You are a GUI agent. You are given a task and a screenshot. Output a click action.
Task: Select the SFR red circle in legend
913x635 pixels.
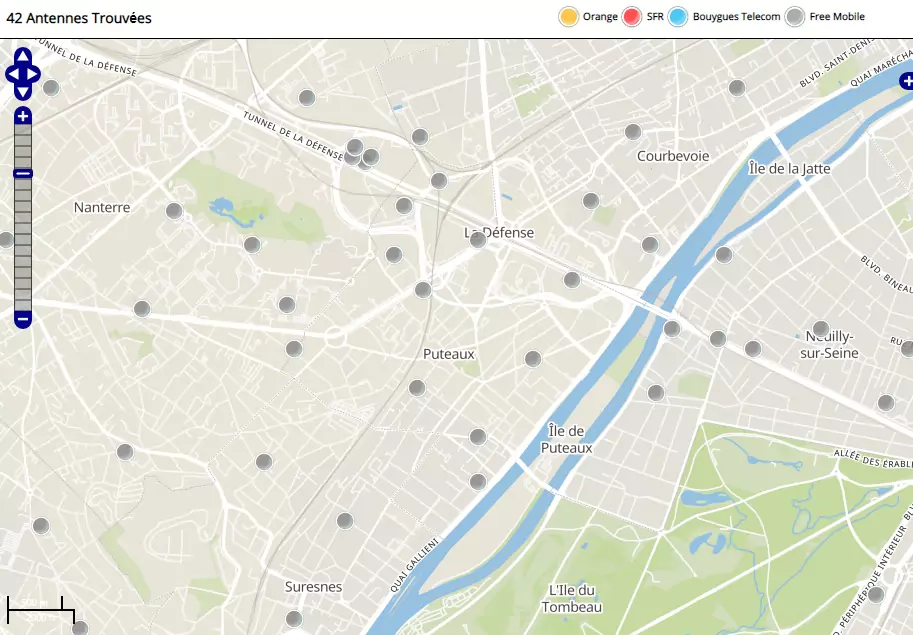pos(632,17)
